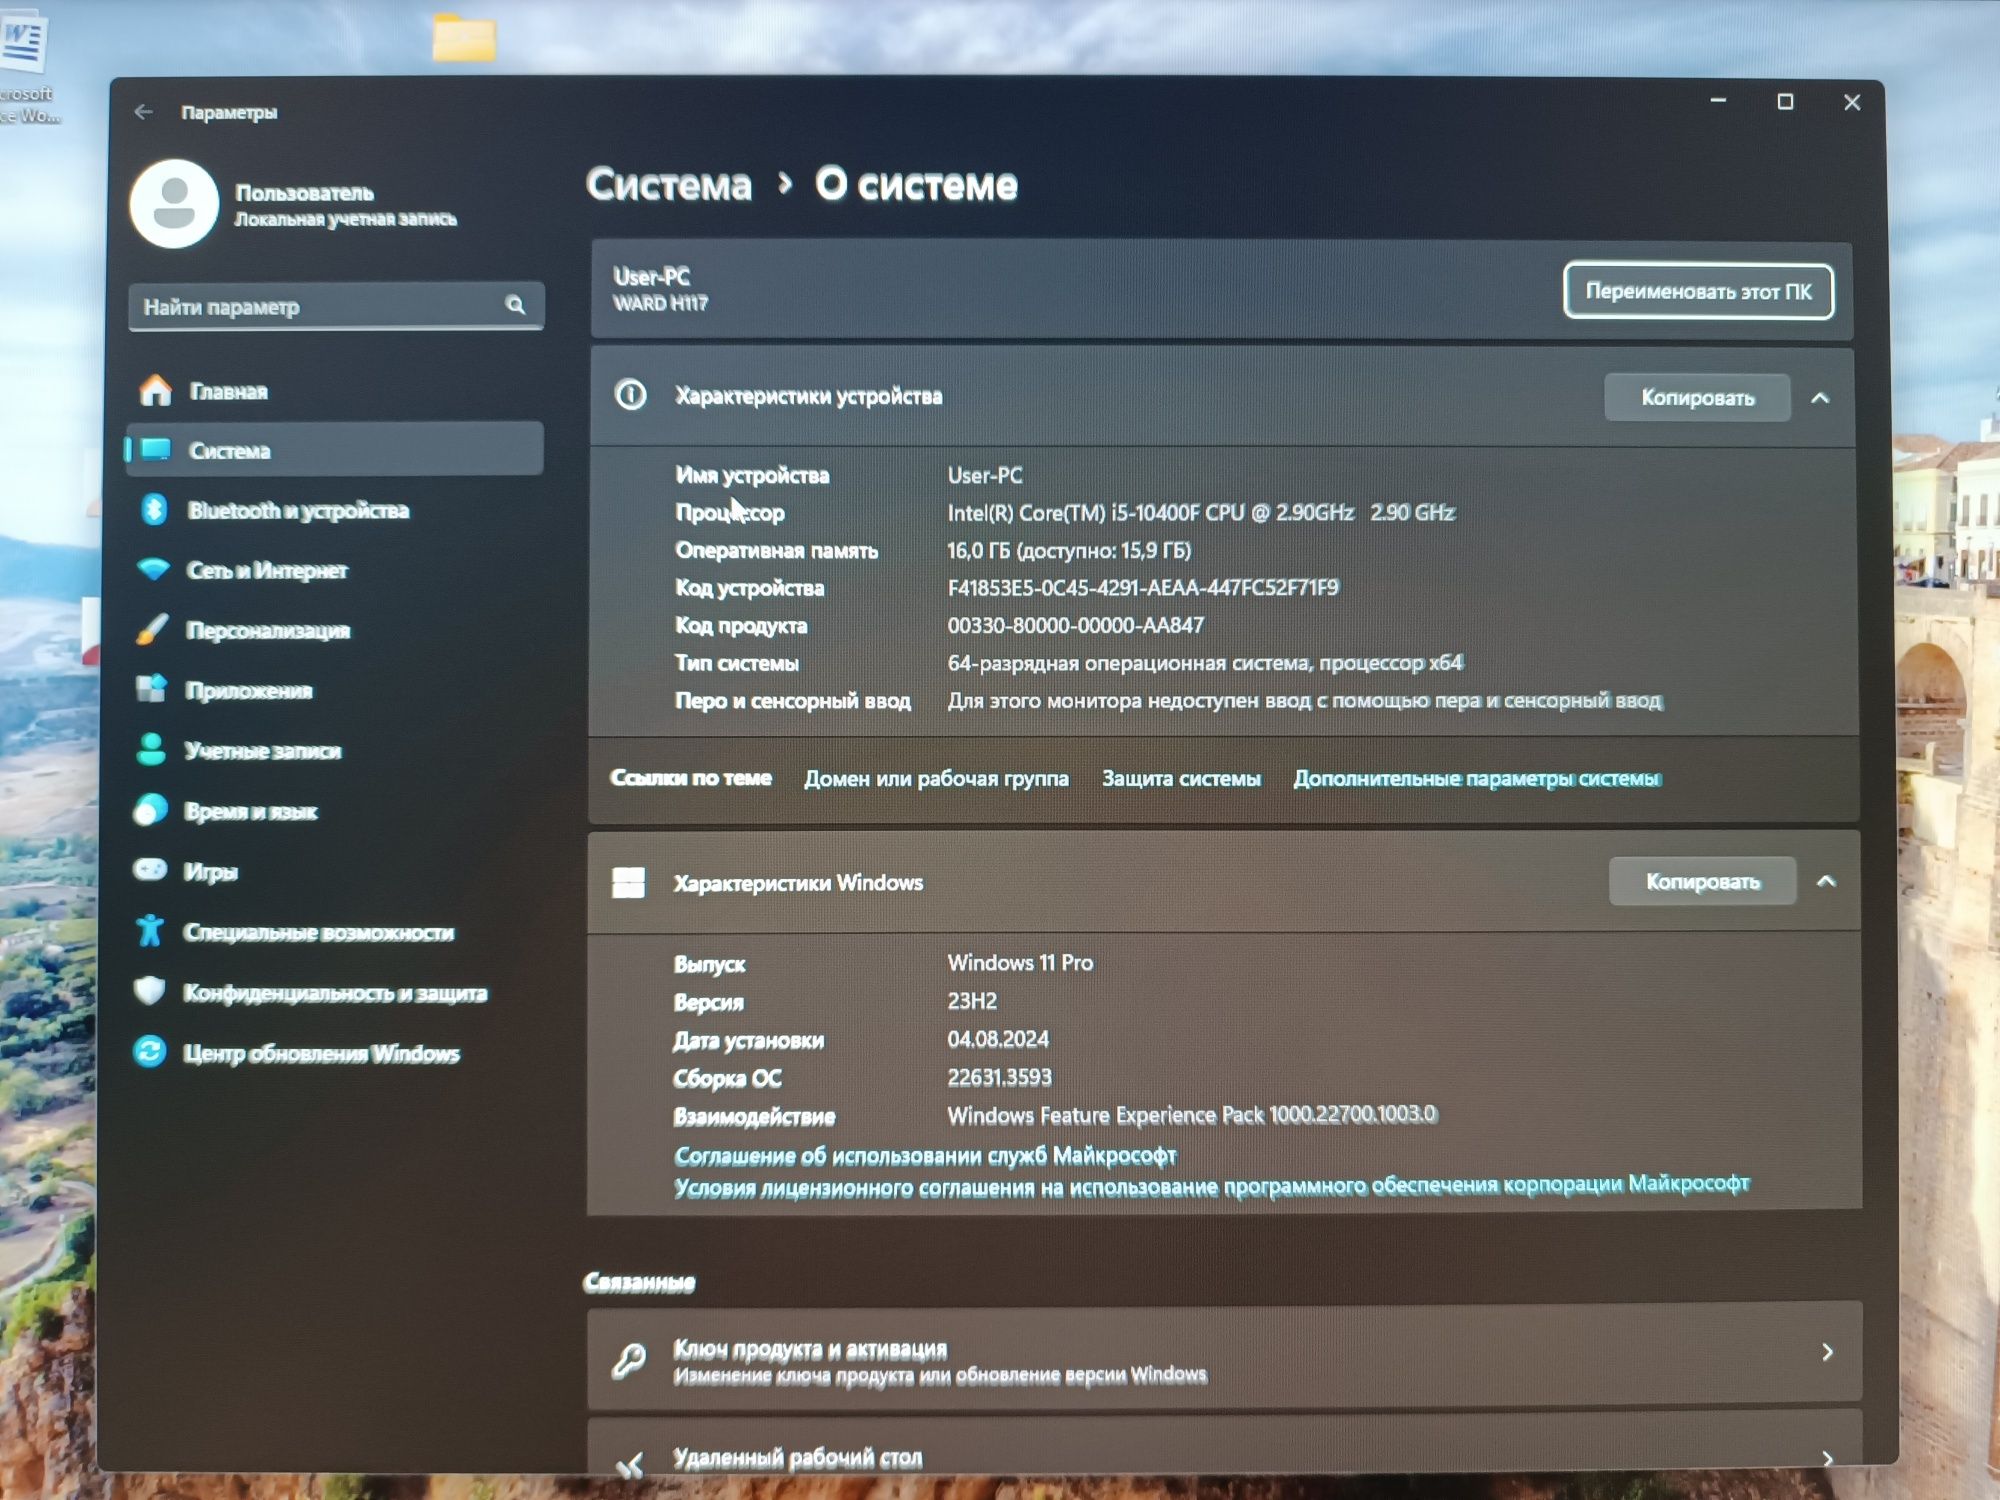The height and width of the screenshot is (1500, 2000).
Task: Open Приложения settings page
Action: click(334, 690)
